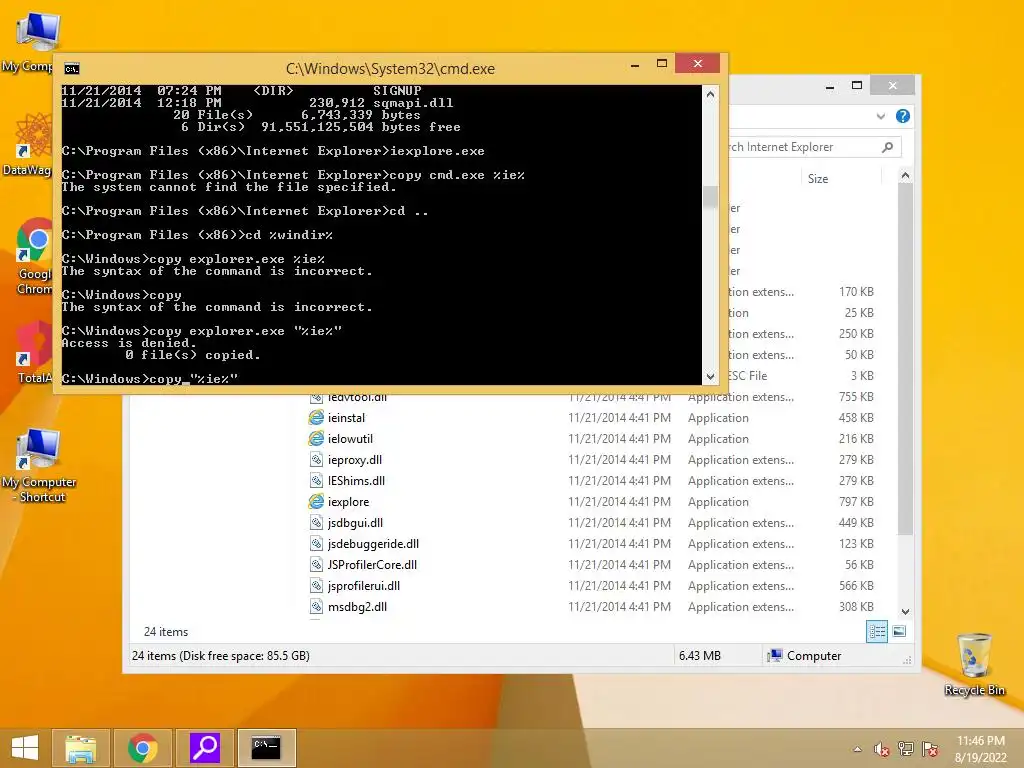Select the 797 KB size cell for iexplore
1024x768 pixels.
click(x=856, y=502)
